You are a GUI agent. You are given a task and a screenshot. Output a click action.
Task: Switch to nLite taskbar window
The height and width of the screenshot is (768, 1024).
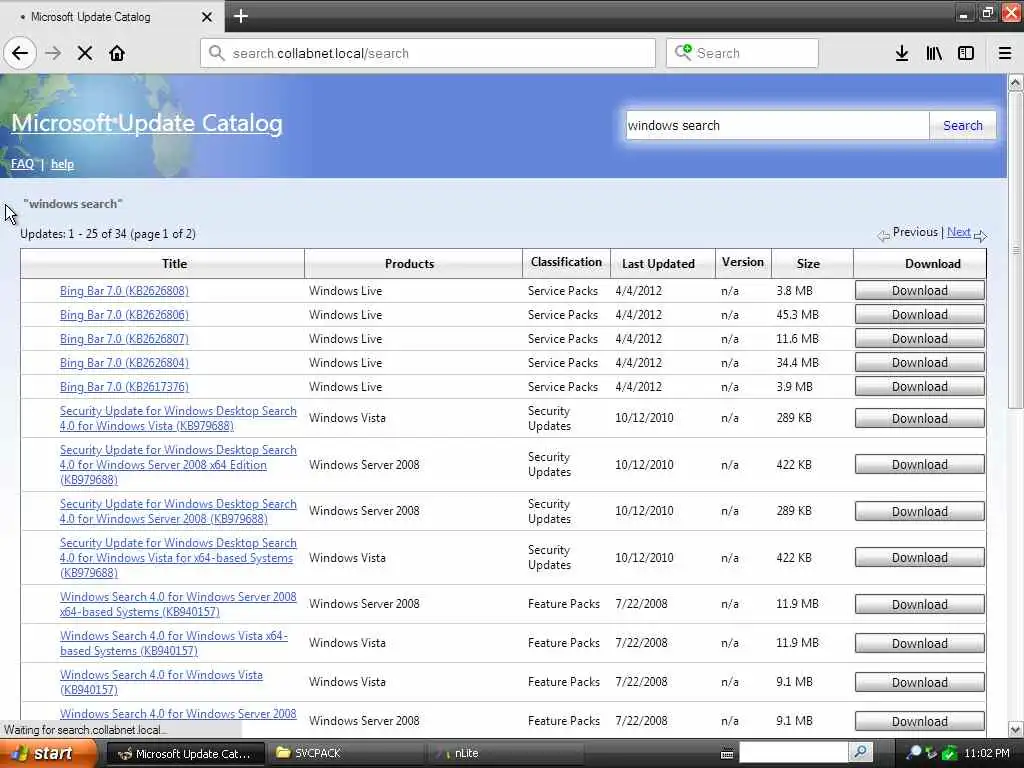point(506,754)
